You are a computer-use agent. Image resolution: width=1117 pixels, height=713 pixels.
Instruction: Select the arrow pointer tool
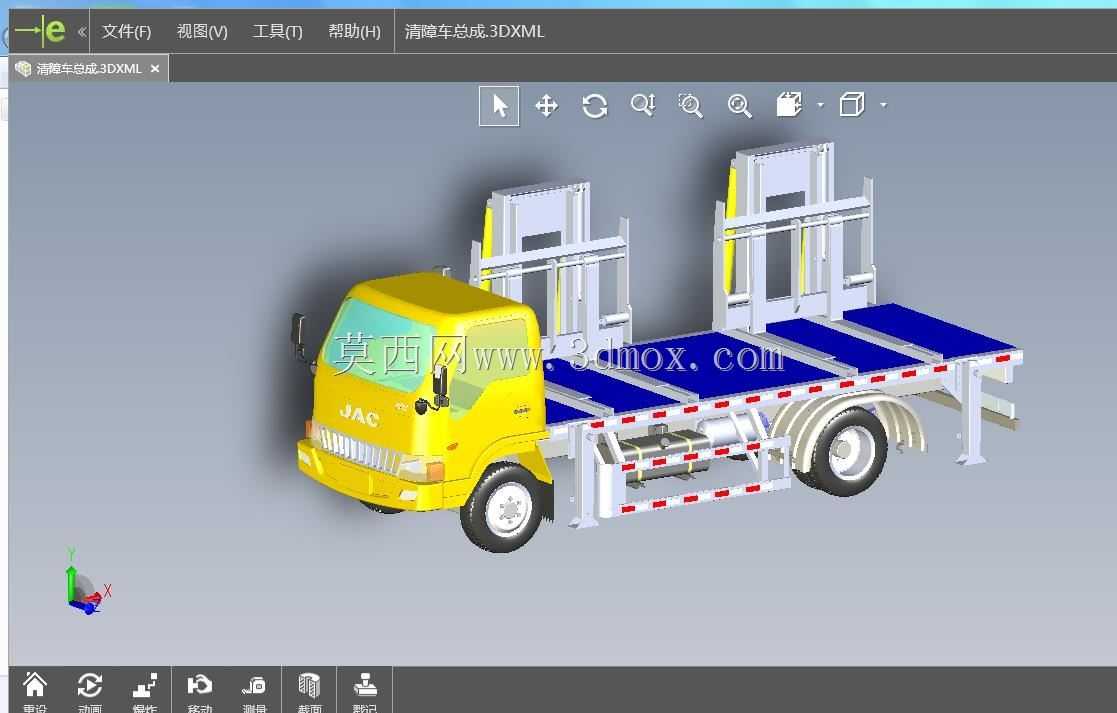tap(499, 106)
